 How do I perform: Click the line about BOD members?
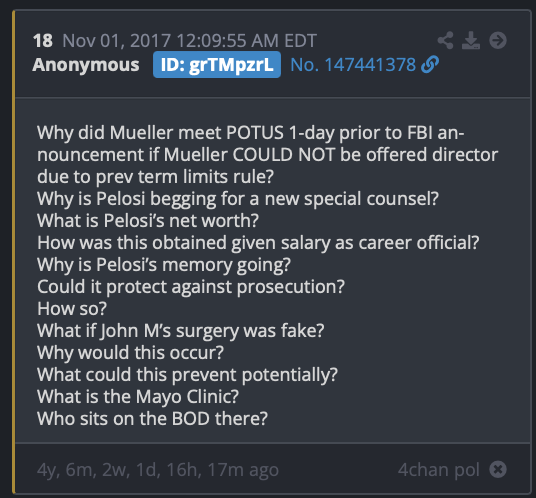pyautogui.click(x=152, y=419)
